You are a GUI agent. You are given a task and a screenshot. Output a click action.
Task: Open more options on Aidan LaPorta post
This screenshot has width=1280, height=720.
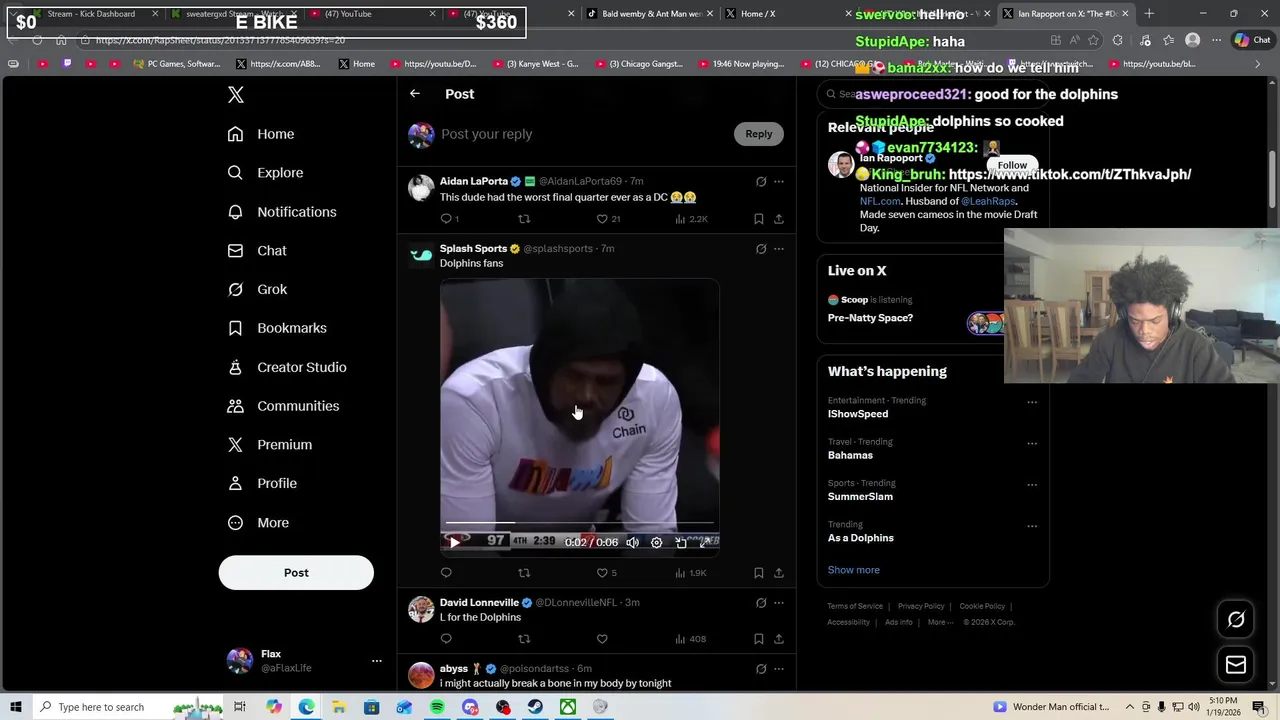[x=779, y=182]
